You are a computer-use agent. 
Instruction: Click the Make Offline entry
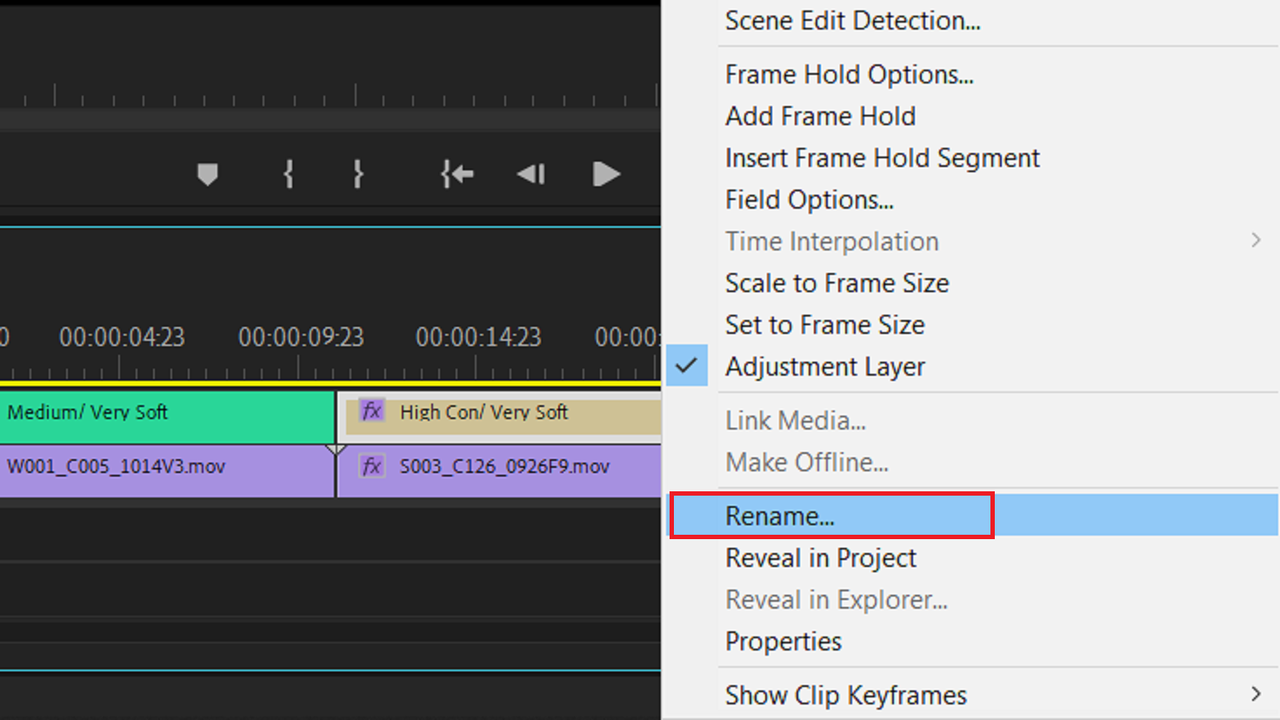click(x=806, y=463)
